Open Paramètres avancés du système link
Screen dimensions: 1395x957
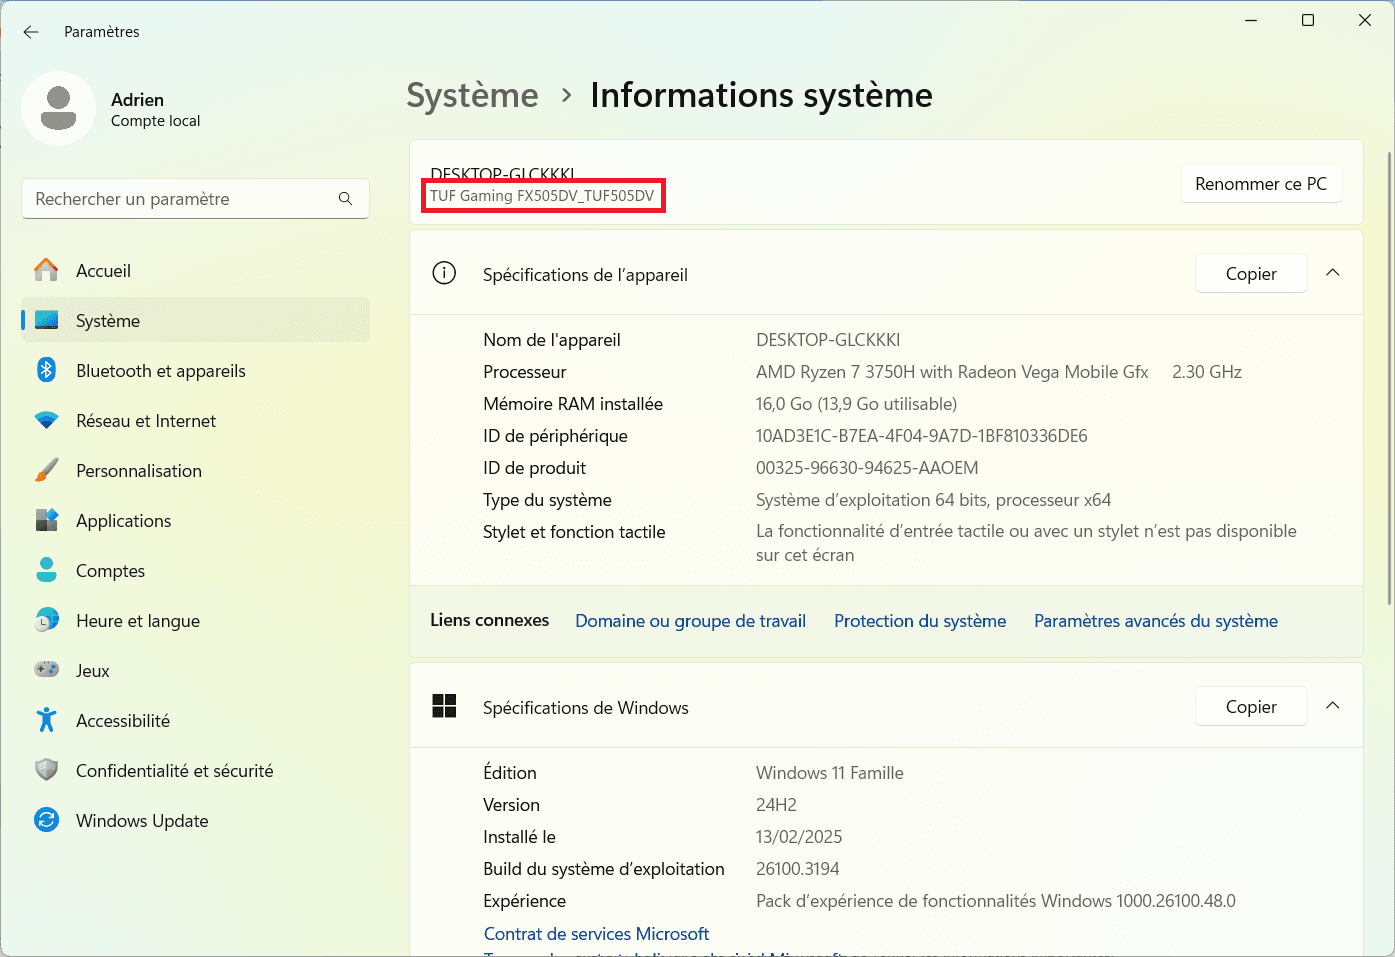[1156, 621]
